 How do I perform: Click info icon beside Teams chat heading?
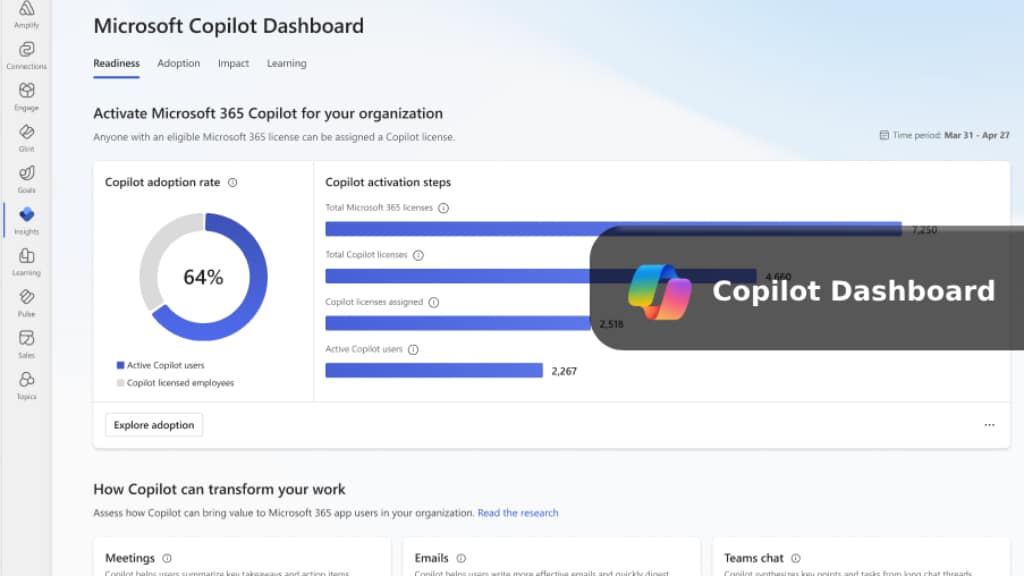pyautogui.click(x=795, y=558)
